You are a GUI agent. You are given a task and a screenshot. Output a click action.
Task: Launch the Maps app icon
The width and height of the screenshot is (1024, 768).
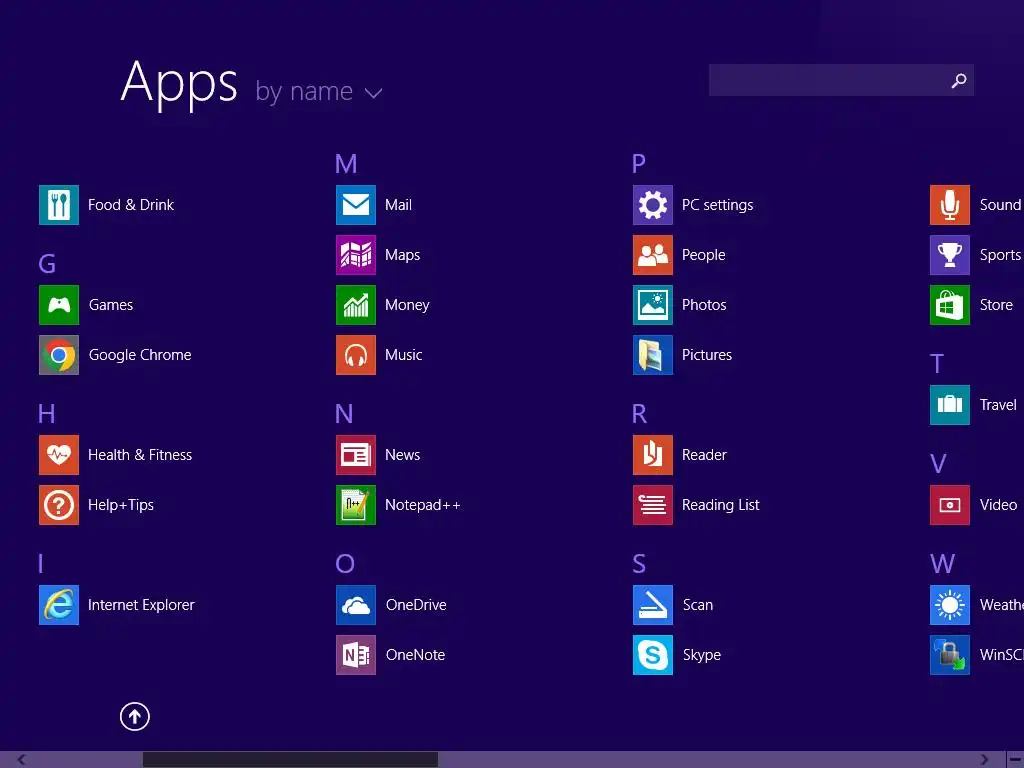pyautogui.click(x=356, y=255)
